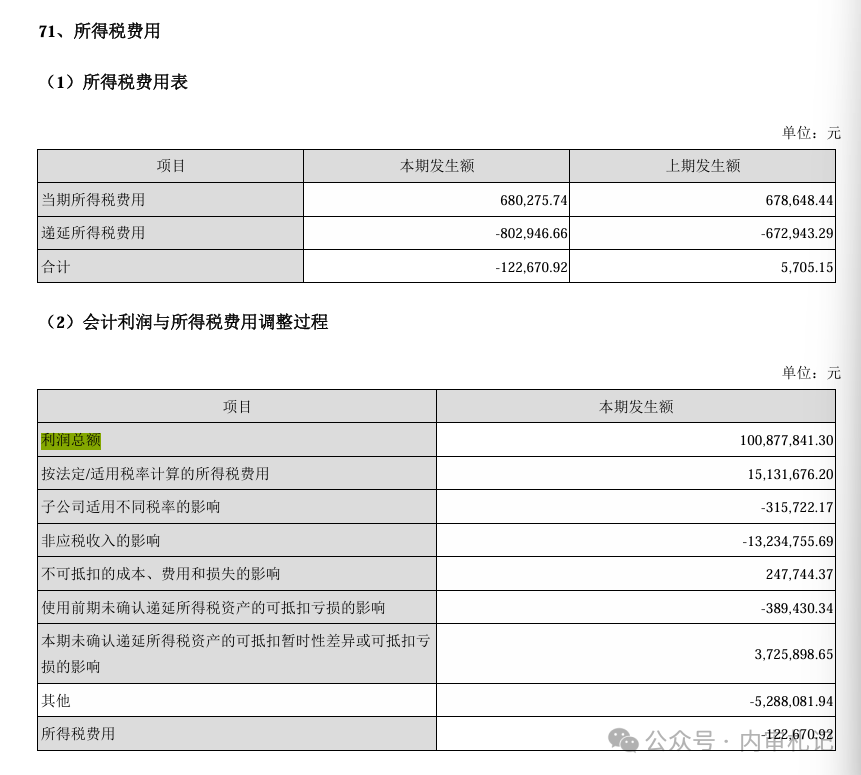Click "项目" header in the 所得税费用表 table
Viewport: 861px width, 775px height.
point(171,166)
